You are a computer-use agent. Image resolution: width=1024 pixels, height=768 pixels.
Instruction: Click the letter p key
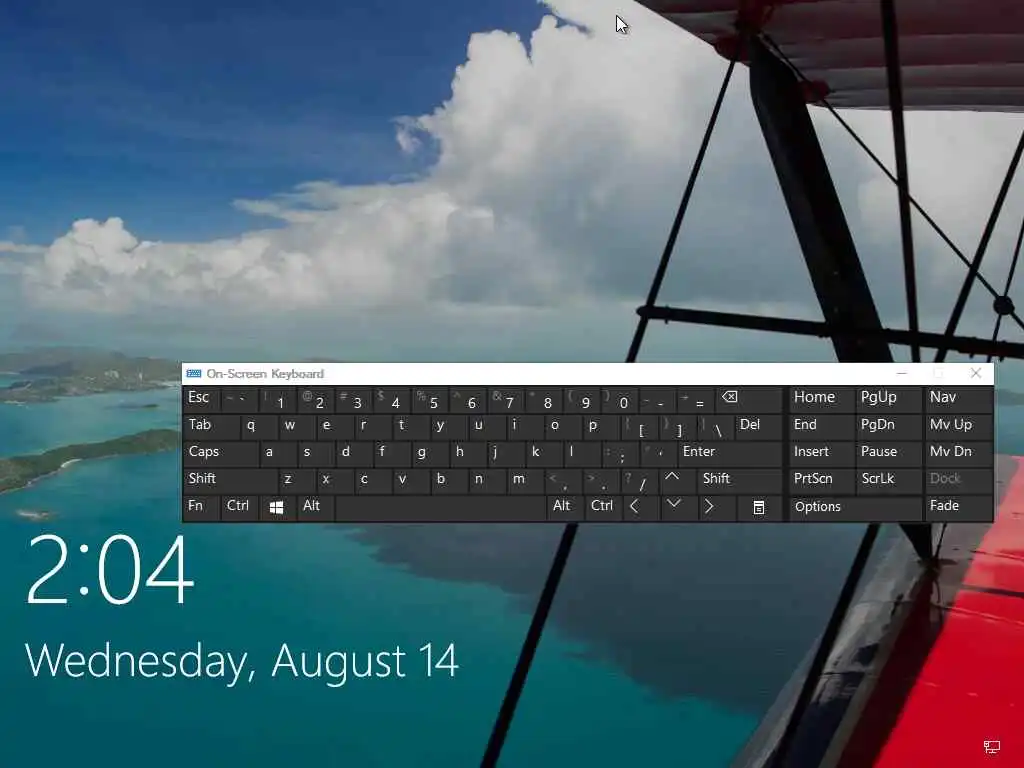pyautogui.click(x=601, y=426)
